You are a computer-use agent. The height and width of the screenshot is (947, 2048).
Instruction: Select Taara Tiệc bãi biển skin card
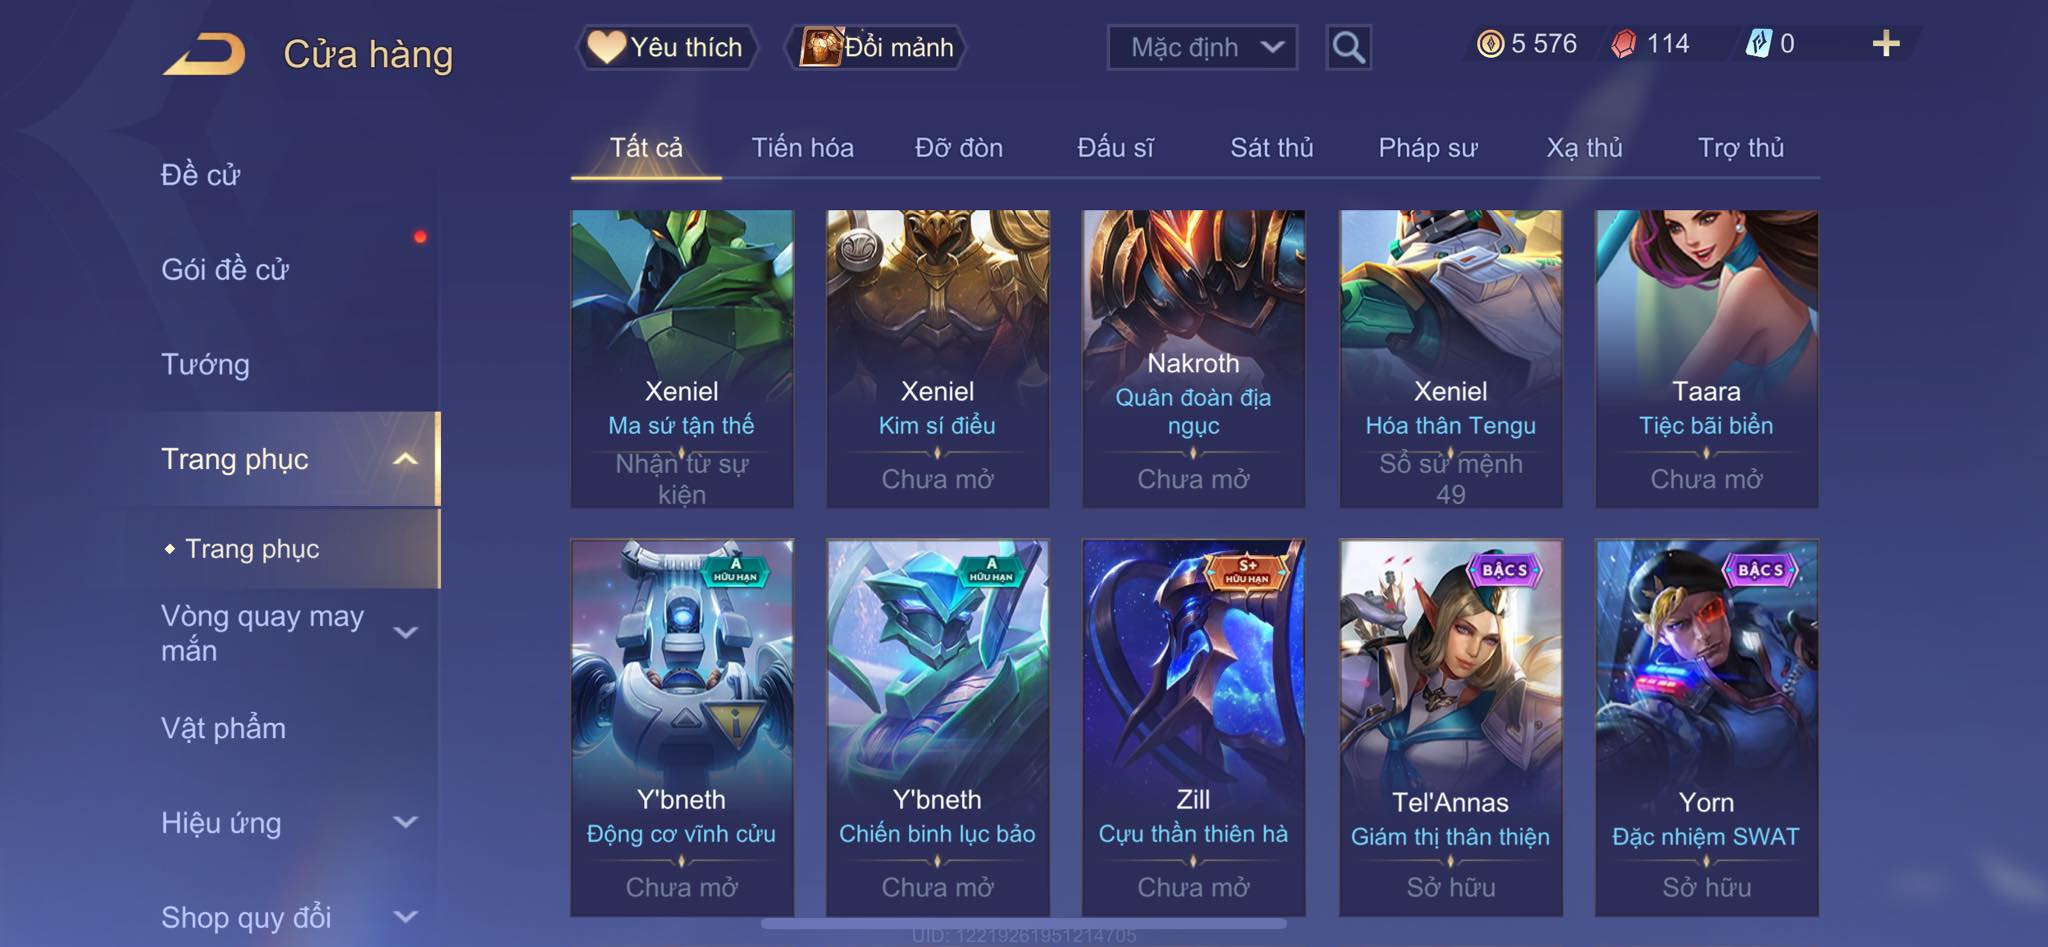point(1706,358)
